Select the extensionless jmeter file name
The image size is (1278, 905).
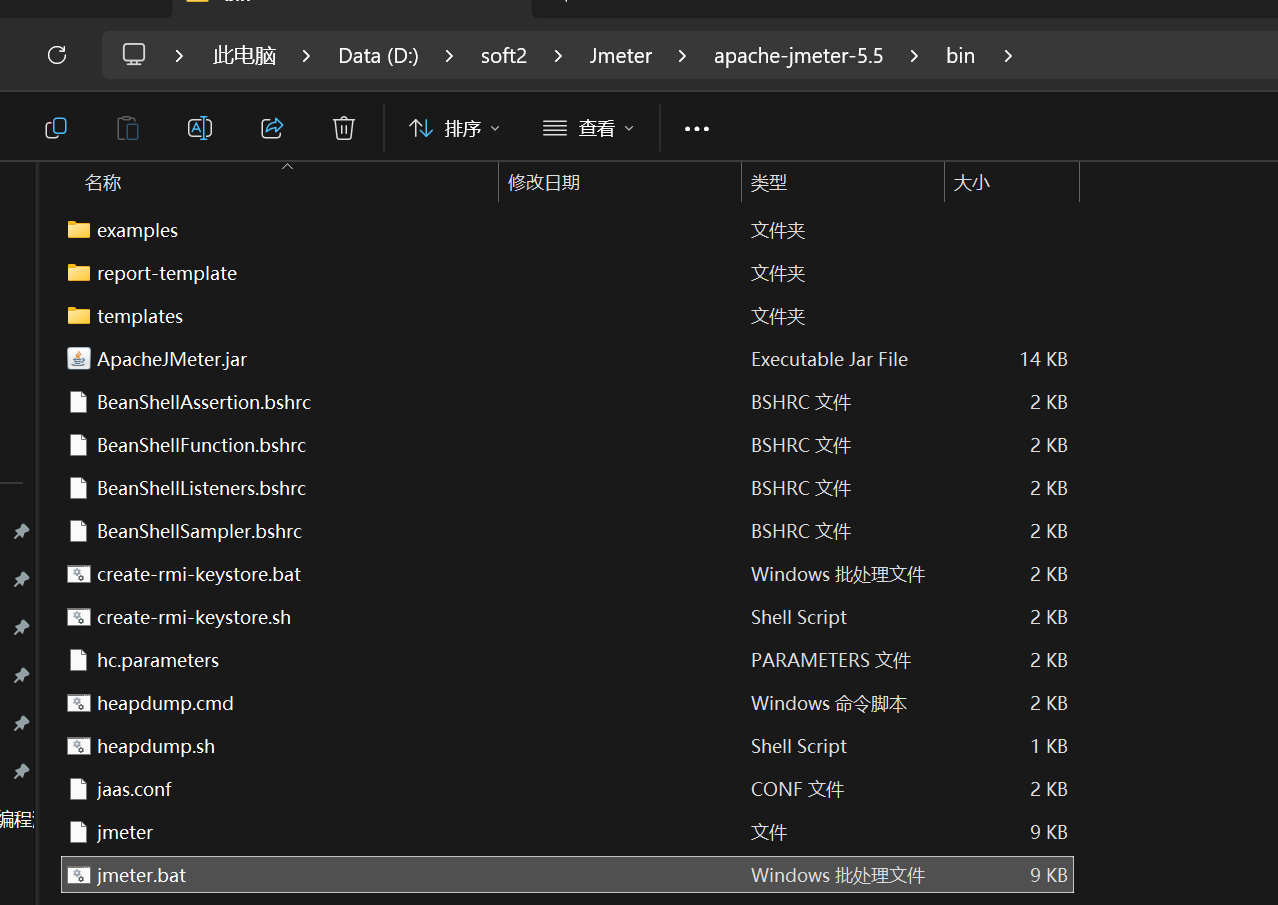coord(125,832)
